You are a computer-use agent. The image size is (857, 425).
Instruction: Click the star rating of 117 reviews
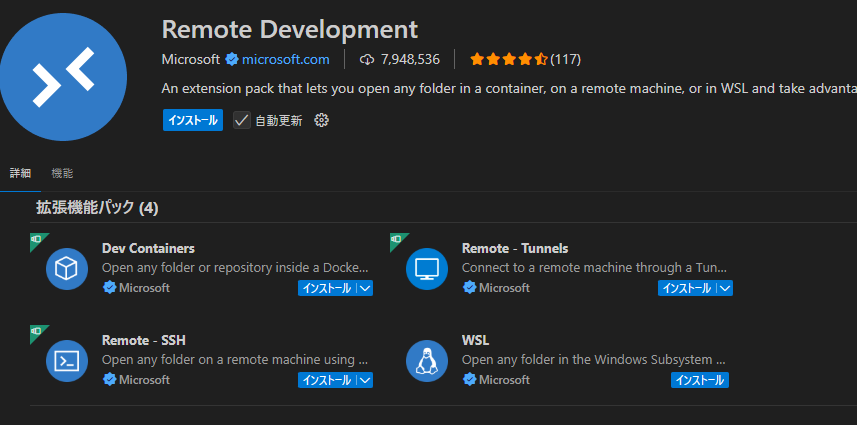[x=508, y=59]
